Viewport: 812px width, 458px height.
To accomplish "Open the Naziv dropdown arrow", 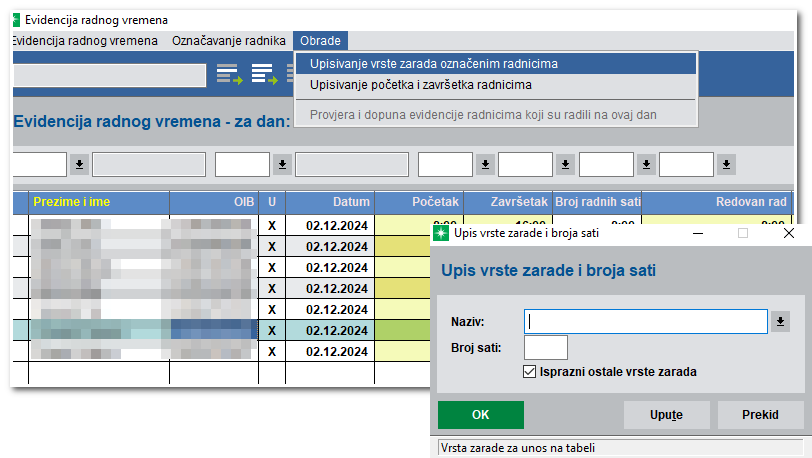I will (780, 321).
